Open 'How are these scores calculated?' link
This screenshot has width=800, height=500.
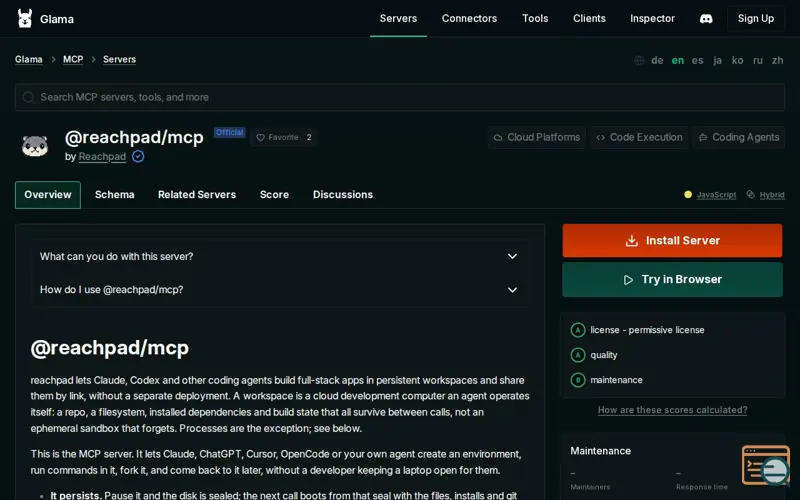point(672,410)
